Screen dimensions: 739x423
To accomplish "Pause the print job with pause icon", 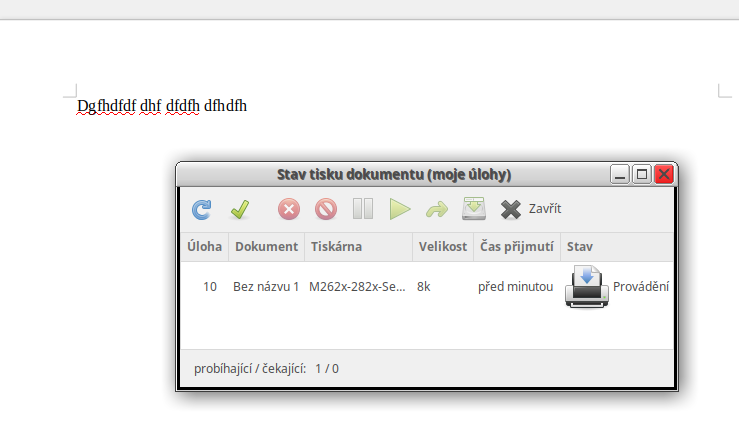I will click(x=363, y=209).
